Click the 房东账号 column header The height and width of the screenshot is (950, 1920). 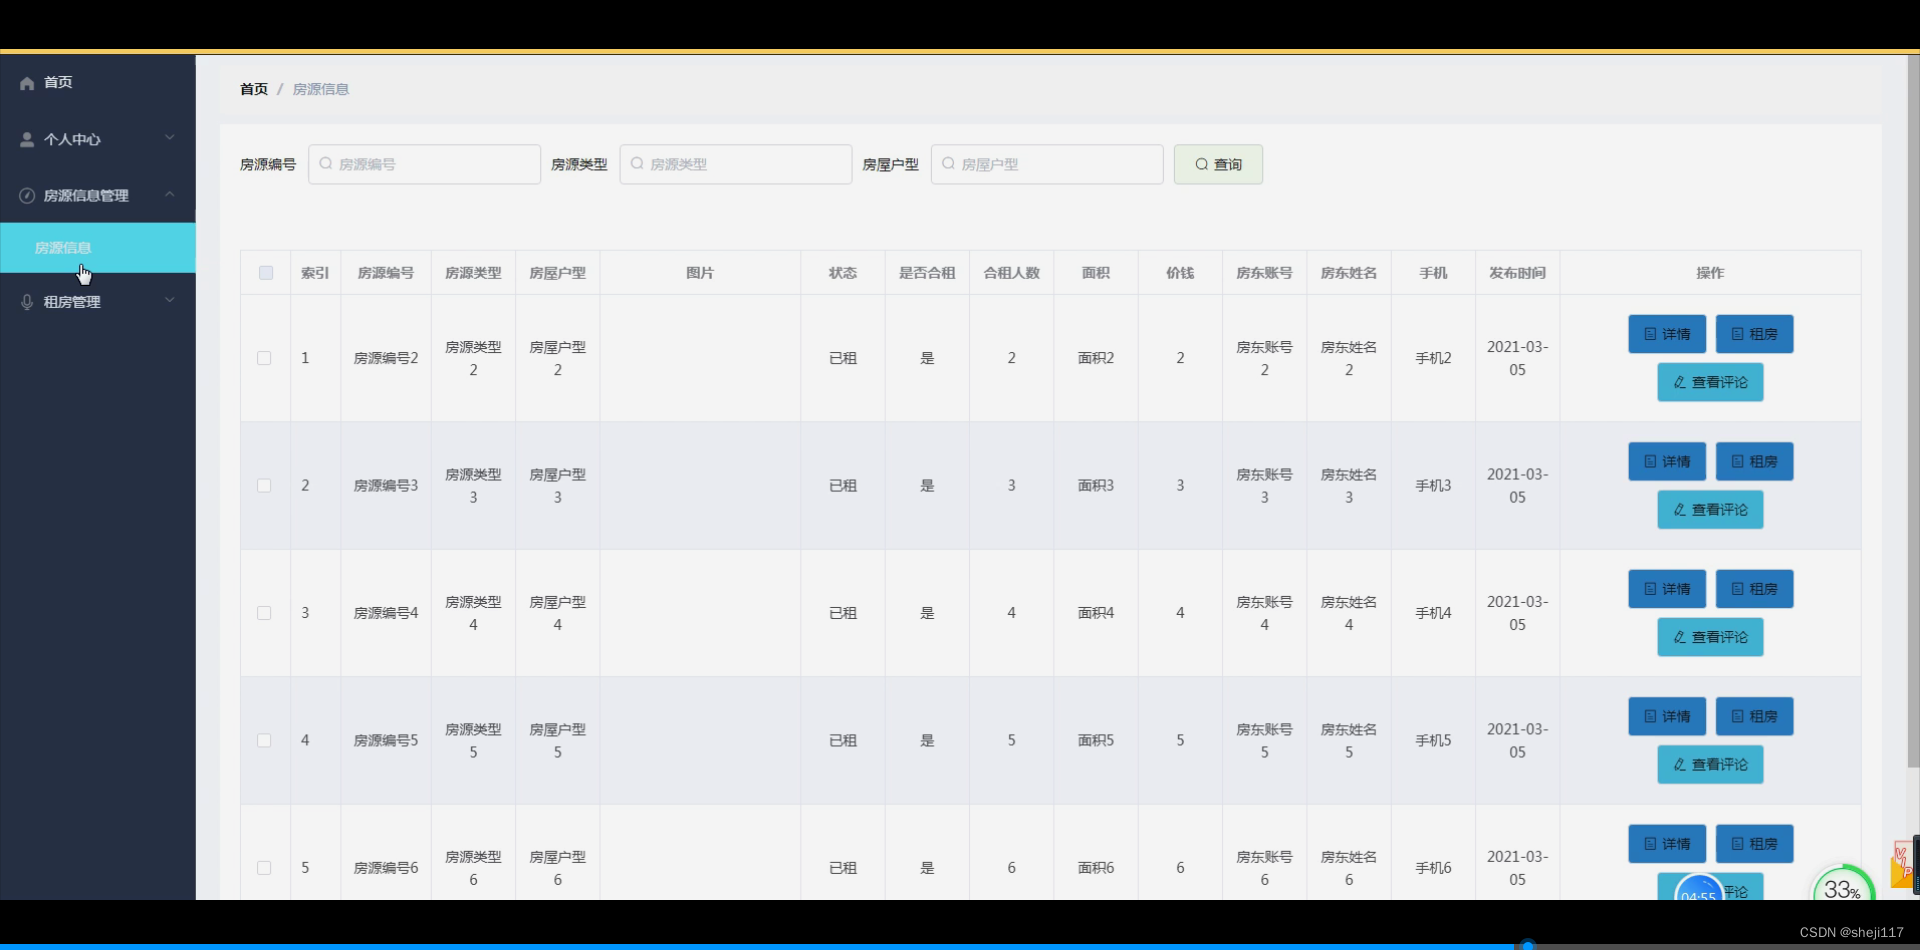[1264, 273]
